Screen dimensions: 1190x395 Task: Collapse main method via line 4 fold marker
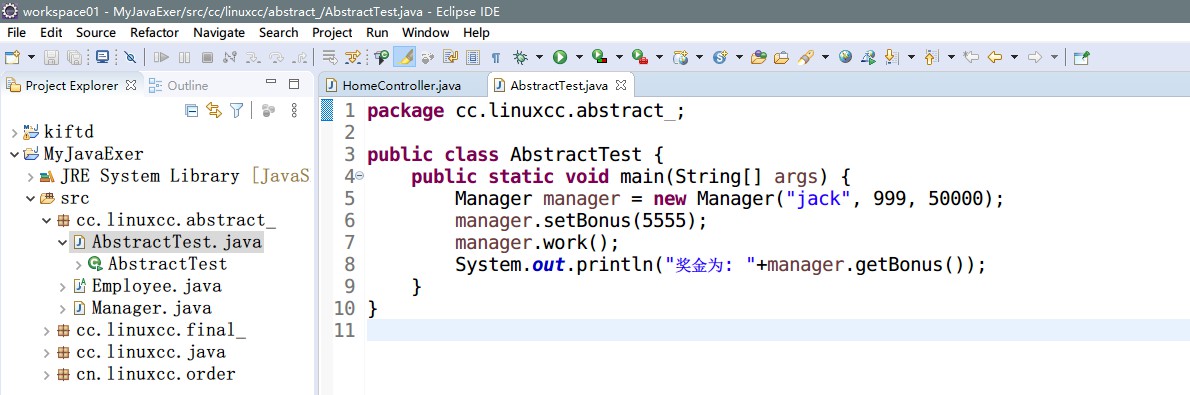[359, 176]
